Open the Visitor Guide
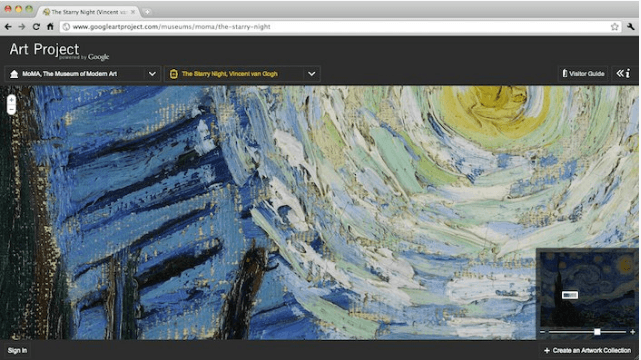The width and height of the screenshot is (641, 360). tap(583, 74)
